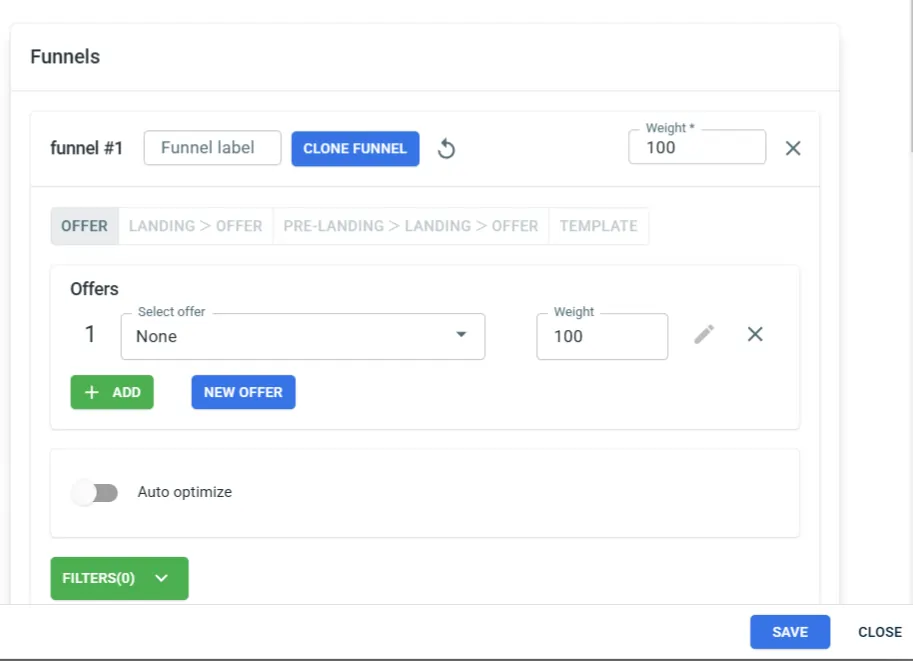Screen dimensions: 913x661
Task: Open the Pre-Landing > Landing > Offer tab
Action: click(x=410, y=226)
